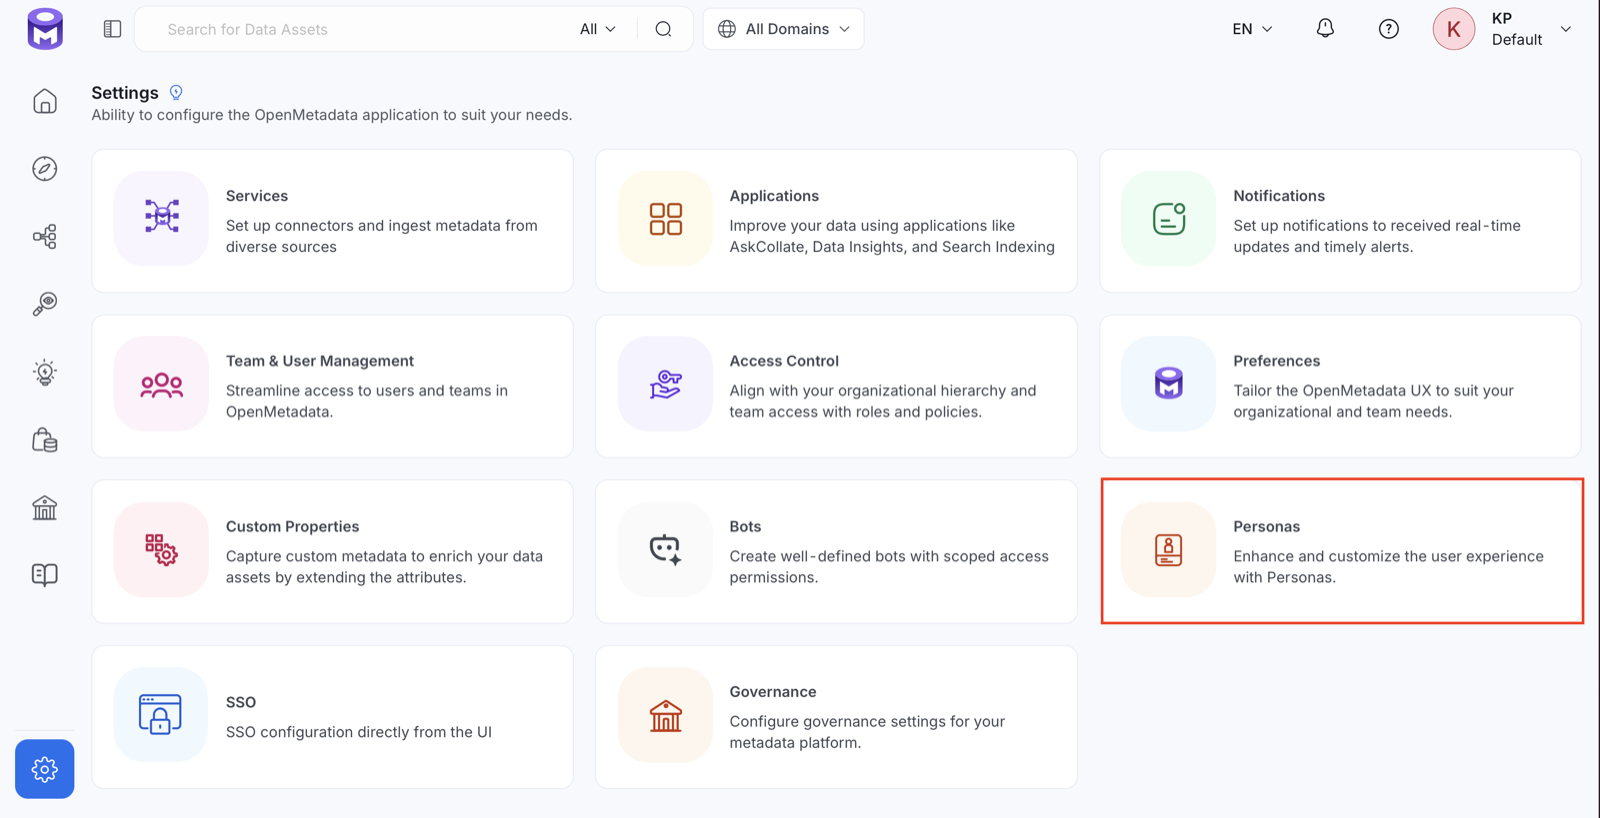Open the Governance sidebar bank icon
The width and height of the screenshot is (1600, 818).
click(45, 508)
